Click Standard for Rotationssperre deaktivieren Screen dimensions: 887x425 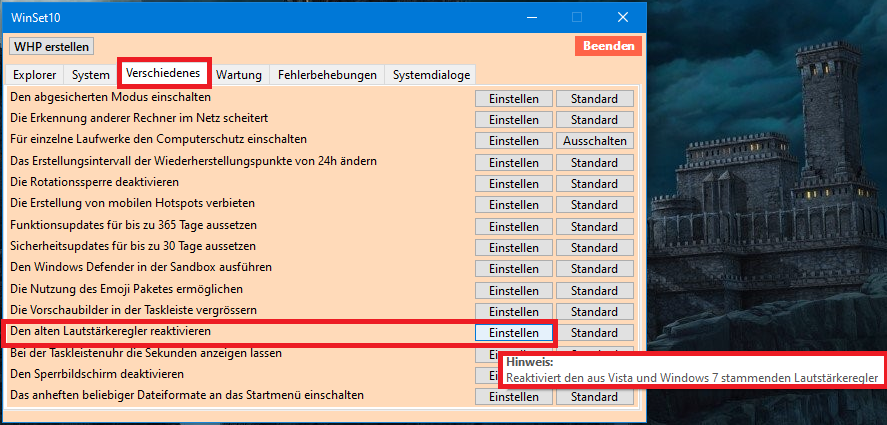(x=595, y=183)
